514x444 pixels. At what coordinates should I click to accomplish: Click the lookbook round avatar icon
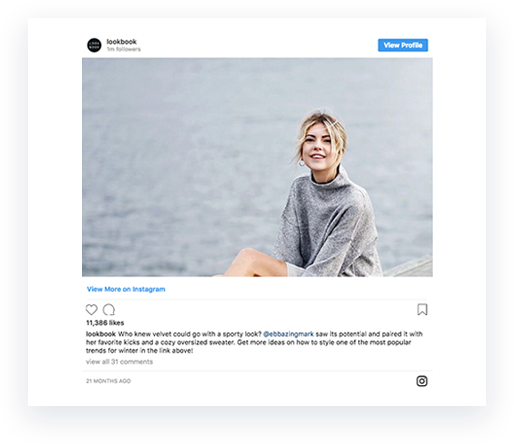(x=94, y=45)
